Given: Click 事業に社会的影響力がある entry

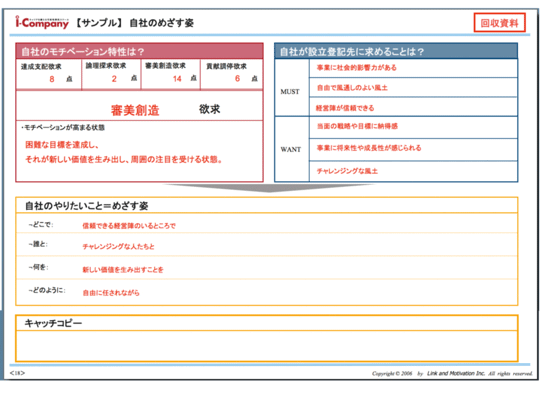Looking at the screenshot, I should tap(356, 68).
